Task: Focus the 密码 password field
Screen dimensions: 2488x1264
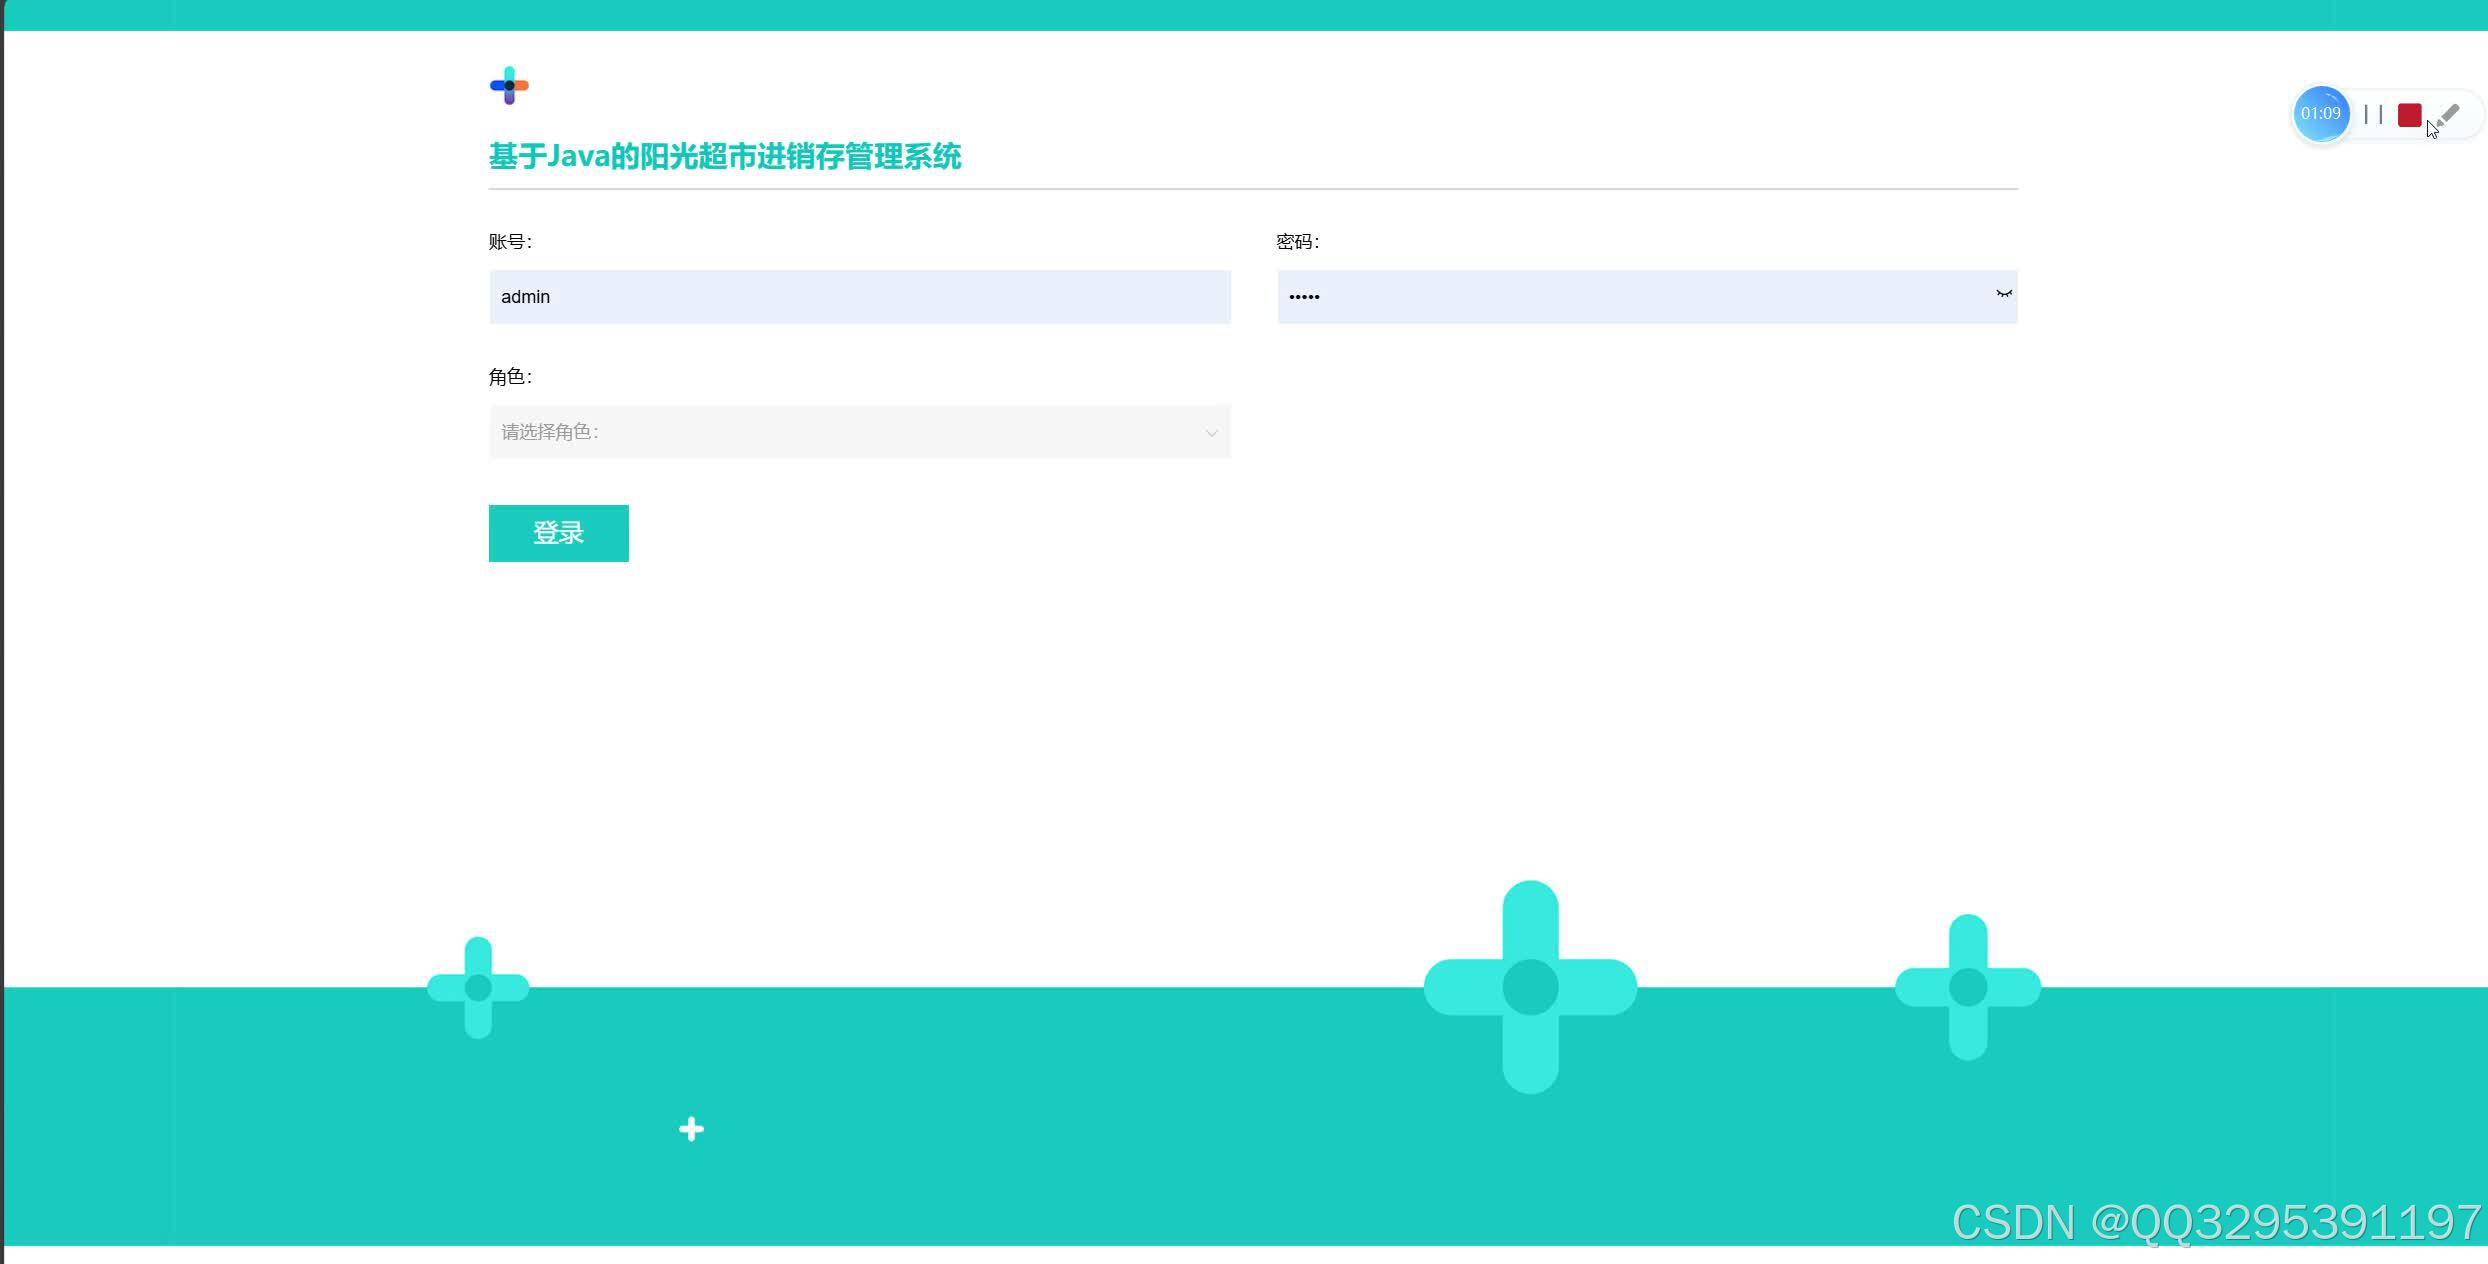Action: click(x=1647, y=297)
